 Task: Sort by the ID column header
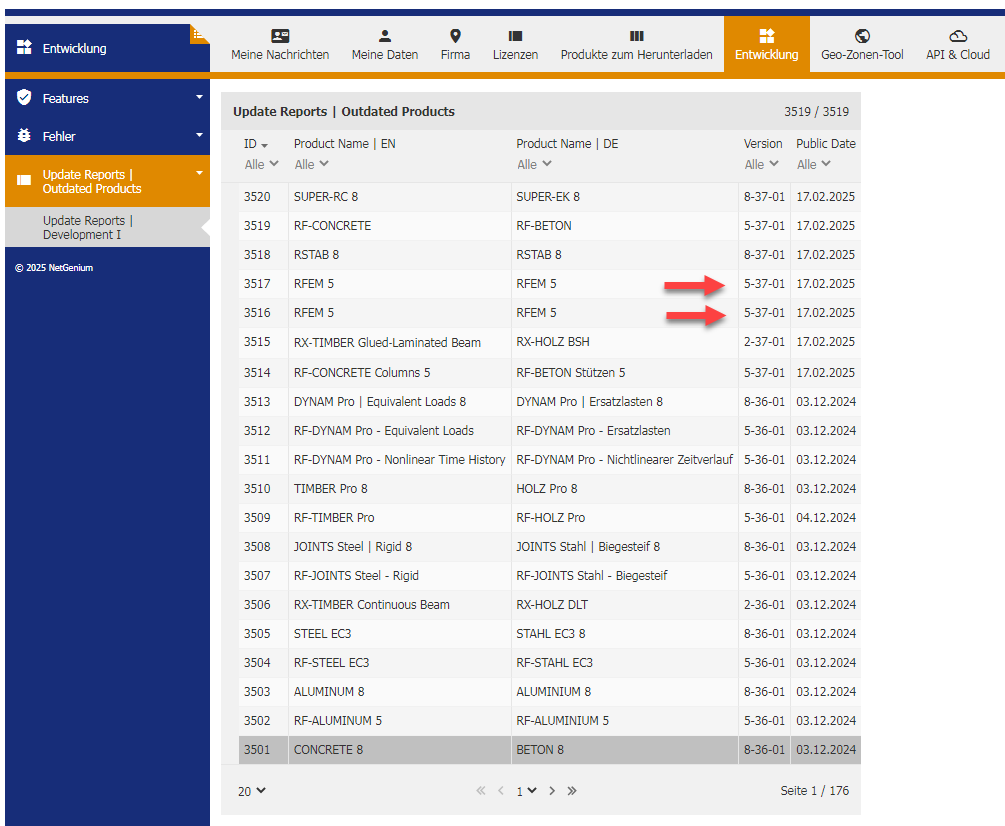click(x=256, y=144)
